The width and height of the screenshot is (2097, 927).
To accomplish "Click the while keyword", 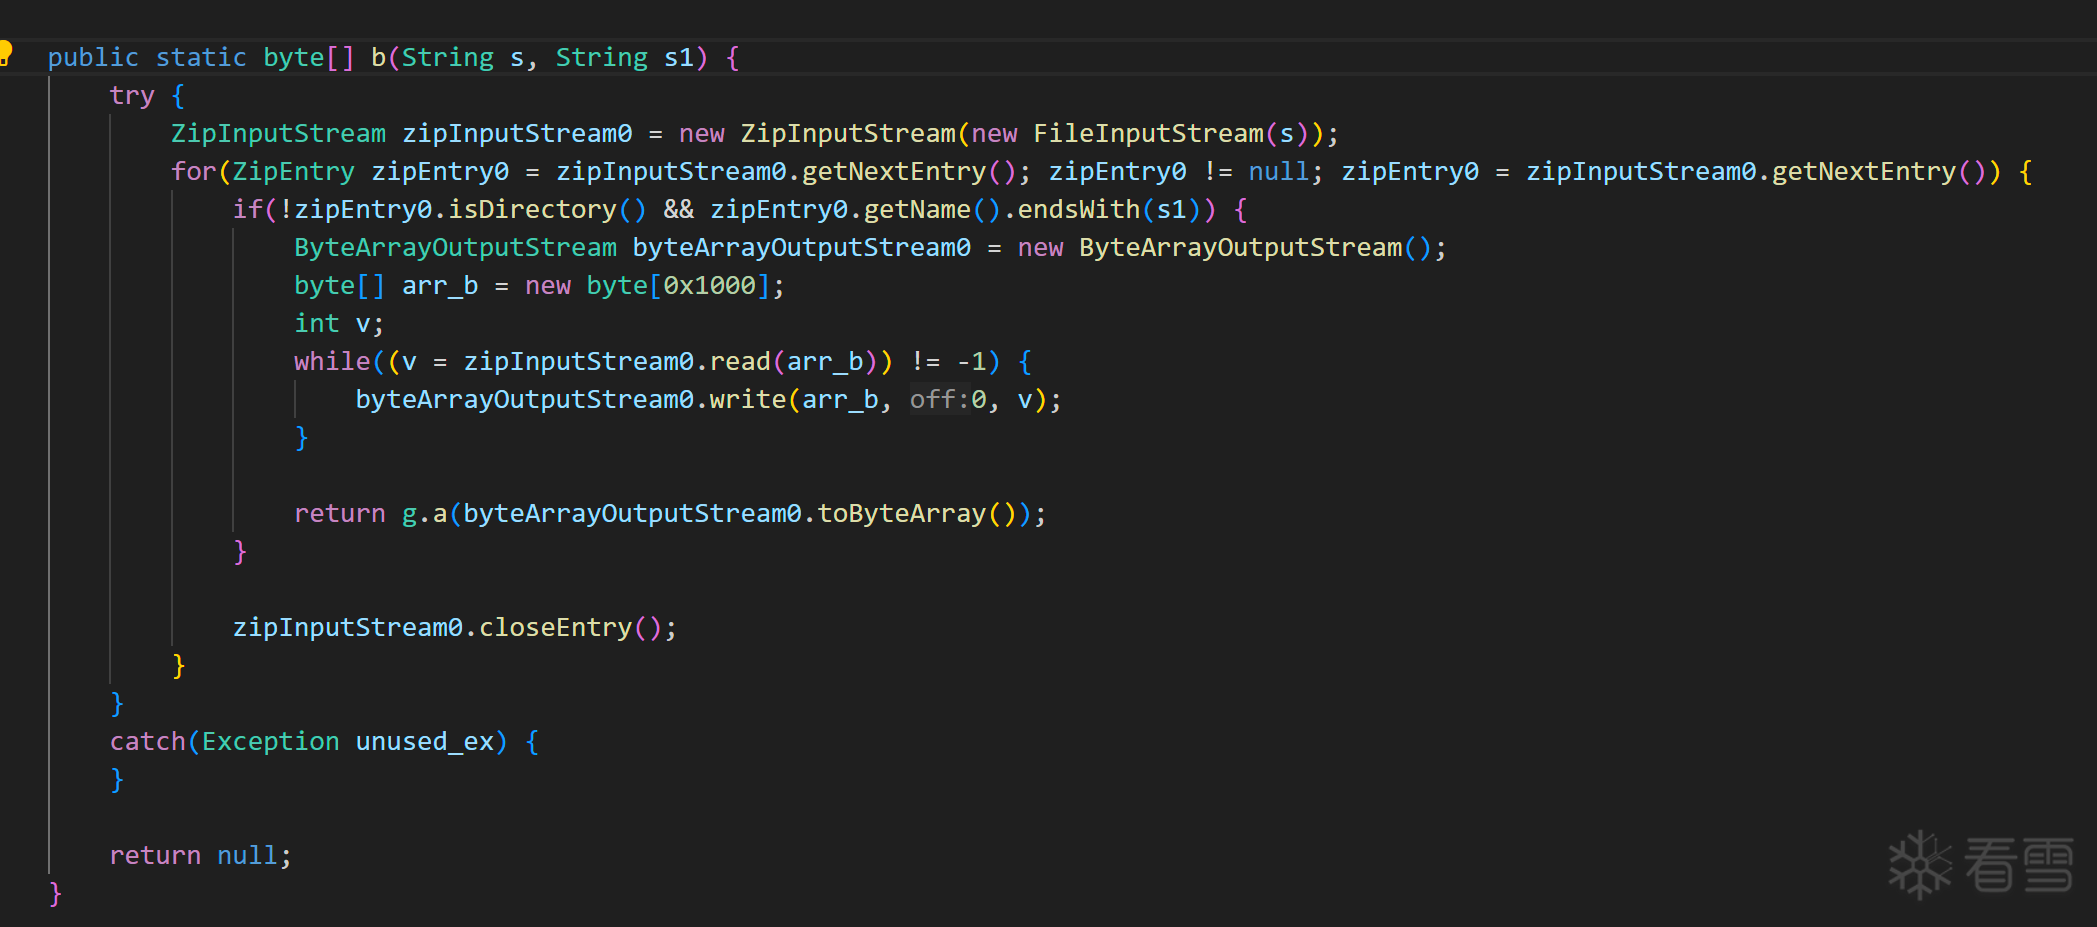I will (332, 362).
